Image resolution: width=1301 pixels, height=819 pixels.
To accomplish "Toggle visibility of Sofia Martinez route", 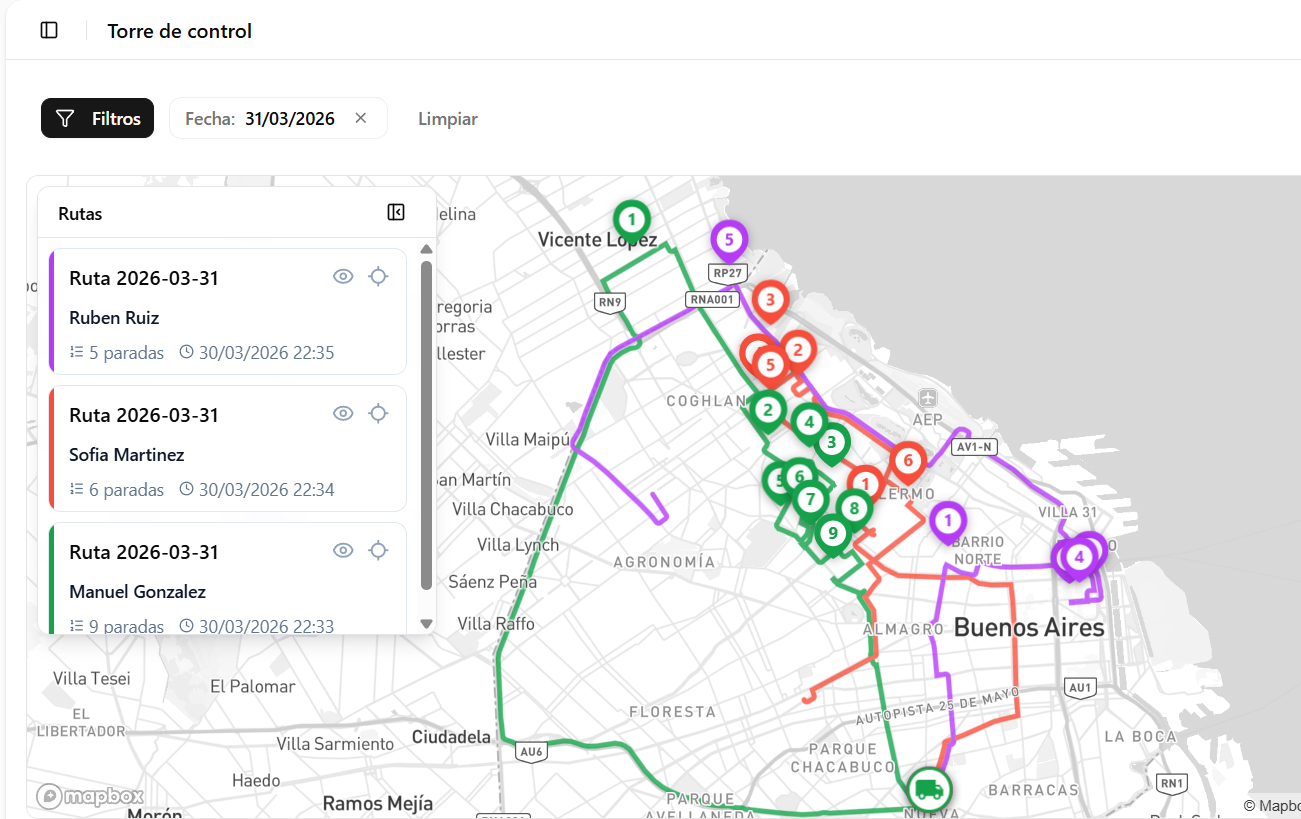I will pyautogui.click(x=343, y=413).
